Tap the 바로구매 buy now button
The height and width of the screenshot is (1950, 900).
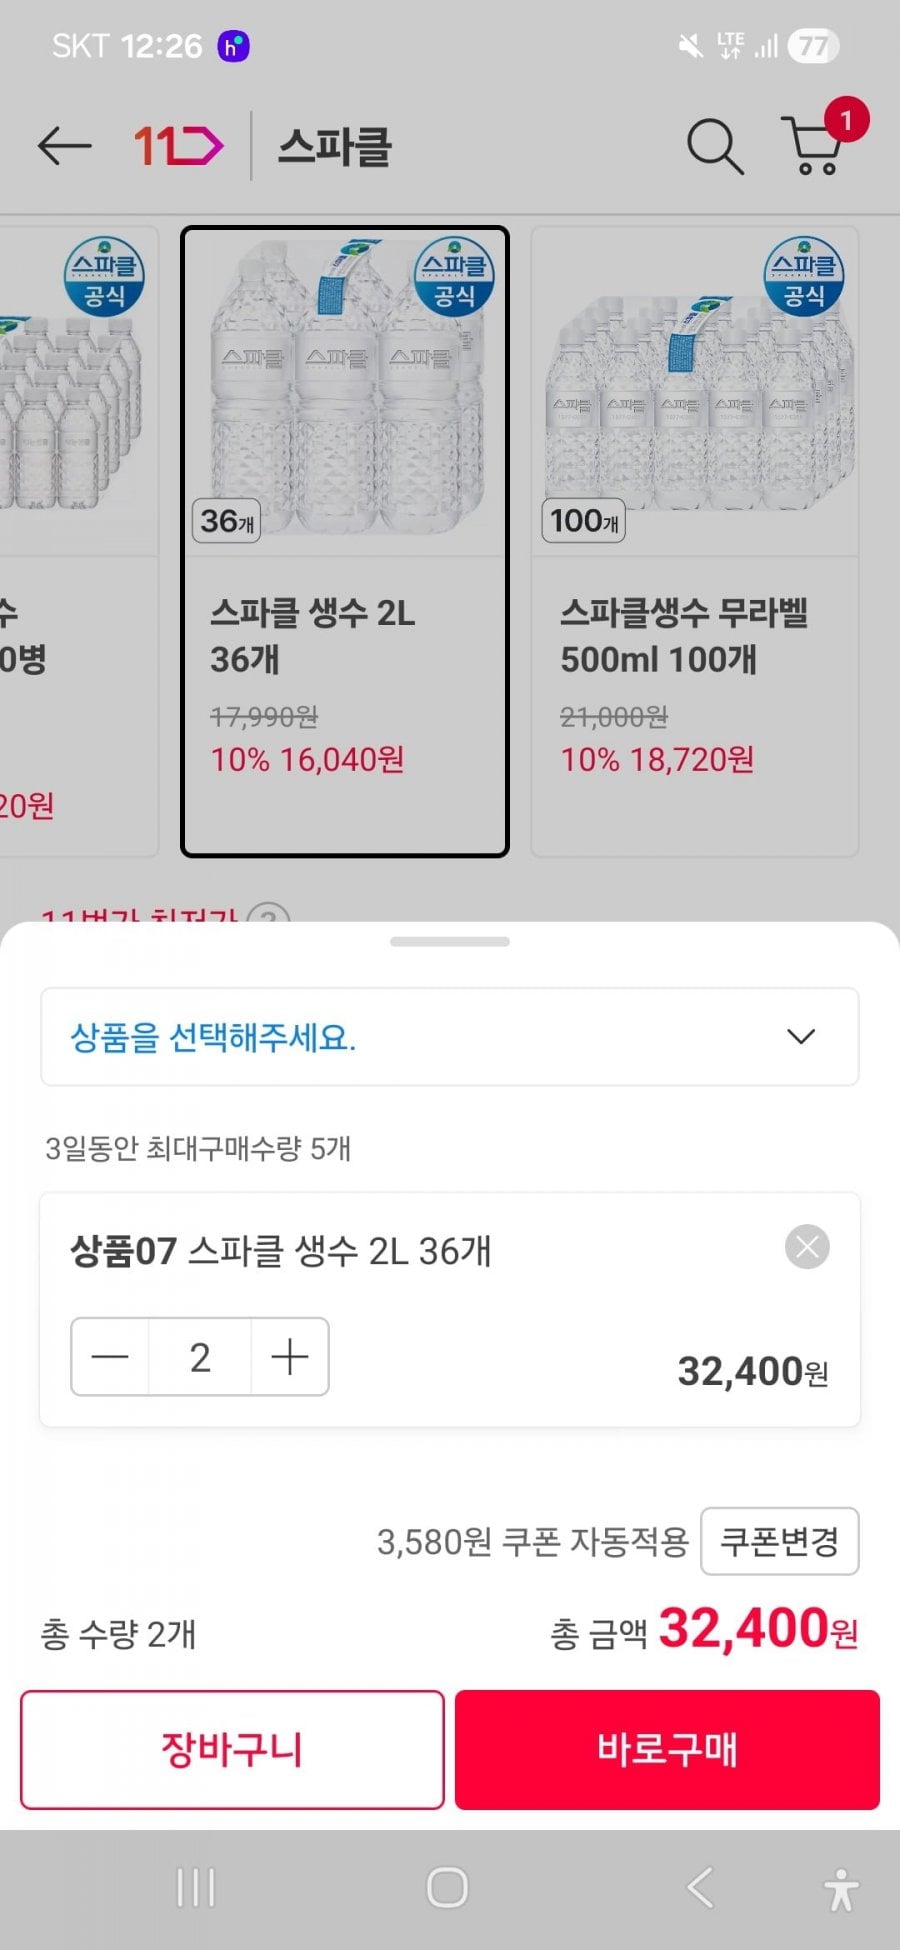[x=667, y=1750]
